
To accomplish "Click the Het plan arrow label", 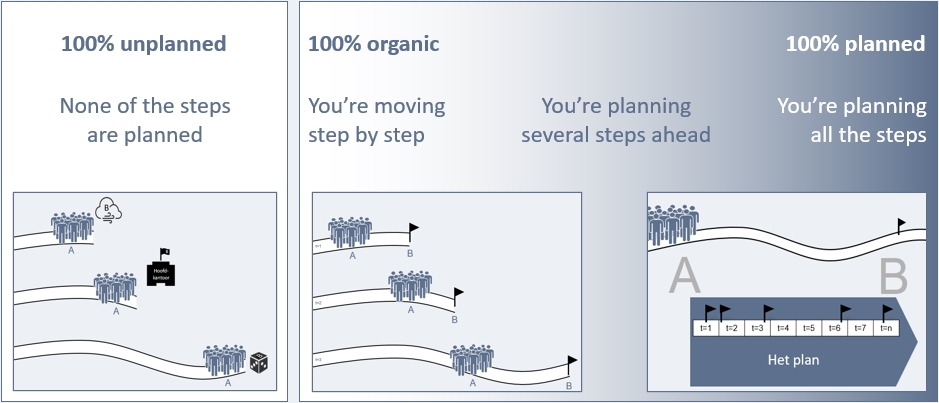I will coord(793,360).
